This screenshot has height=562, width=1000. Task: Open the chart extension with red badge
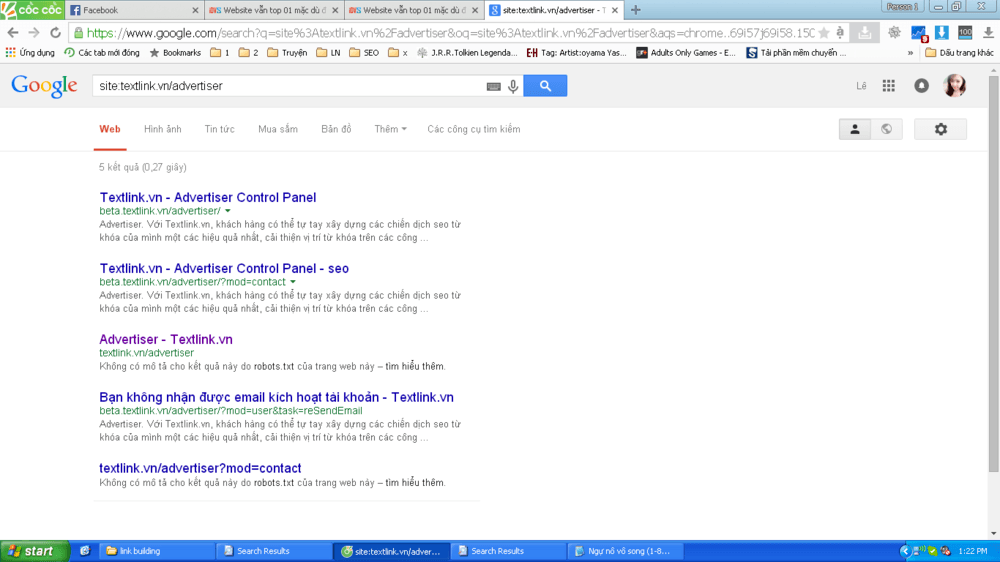point(918,33)
